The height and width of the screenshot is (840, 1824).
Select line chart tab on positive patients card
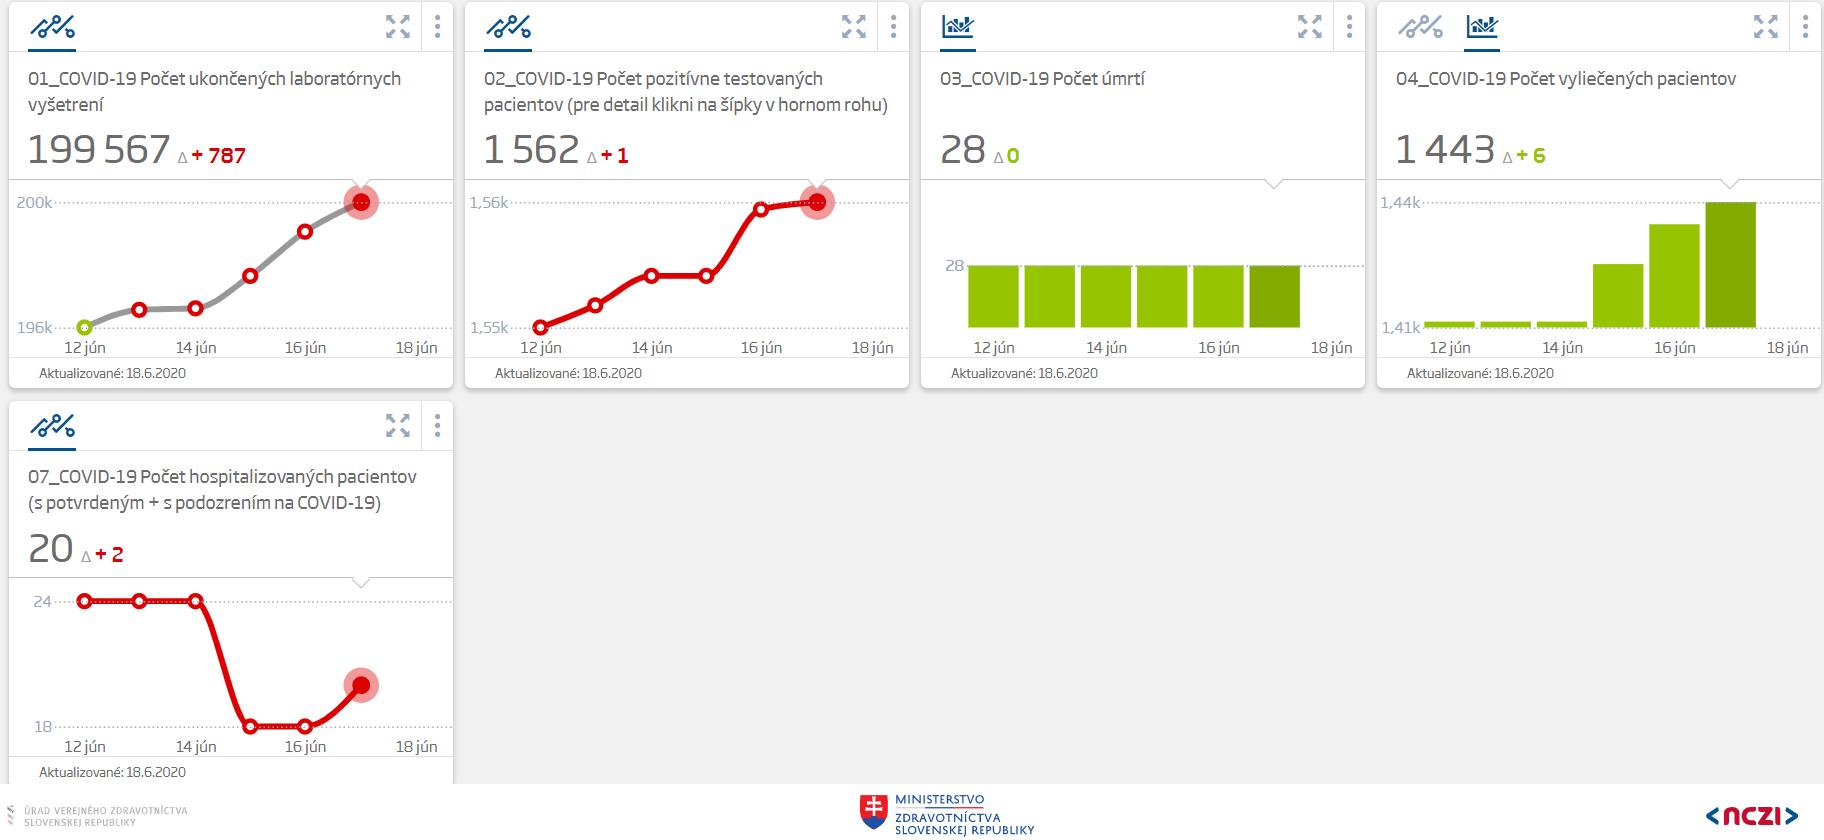point(508,27)
